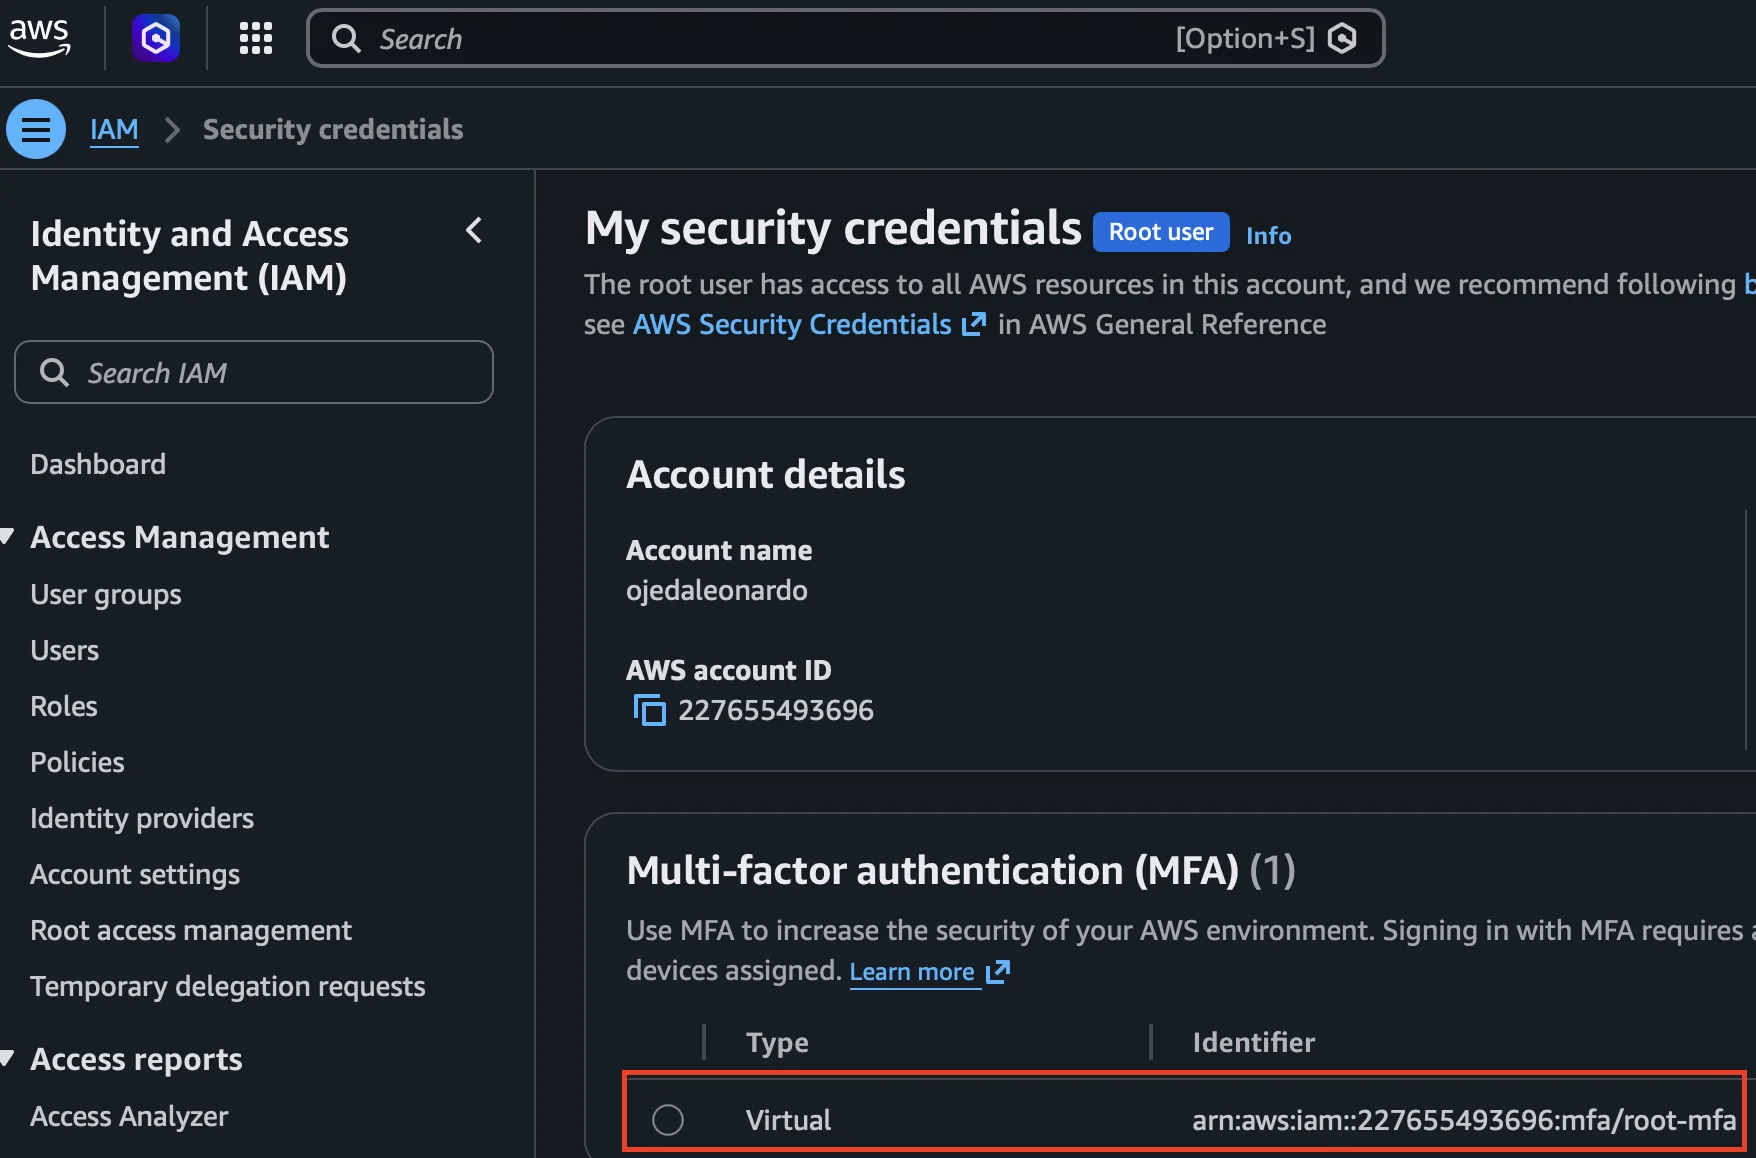Click the Info link near the page title
1756x1158 pixels.
[x=1268, y=235]
